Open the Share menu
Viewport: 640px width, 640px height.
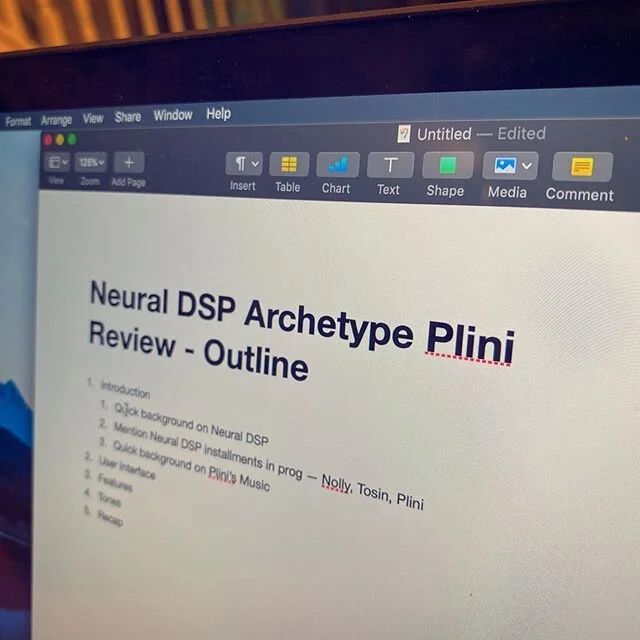[128, 117]
